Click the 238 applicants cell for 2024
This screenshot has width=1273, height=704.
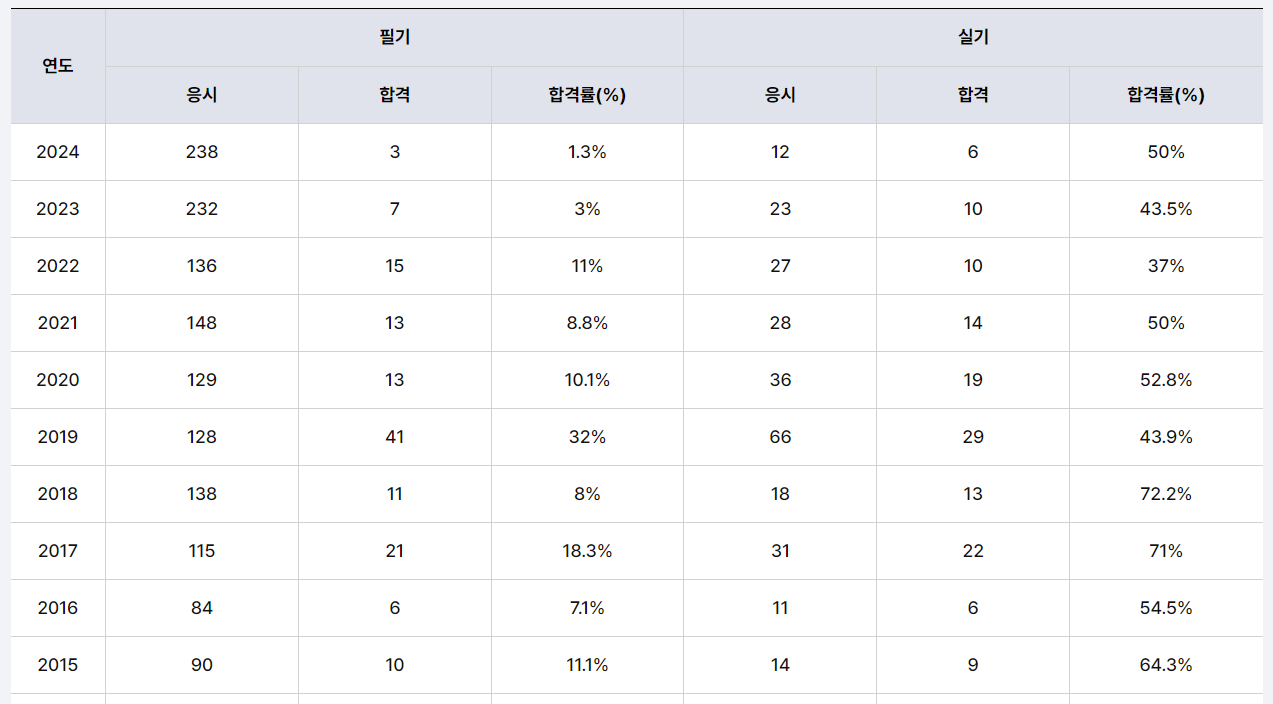[202, 152]
